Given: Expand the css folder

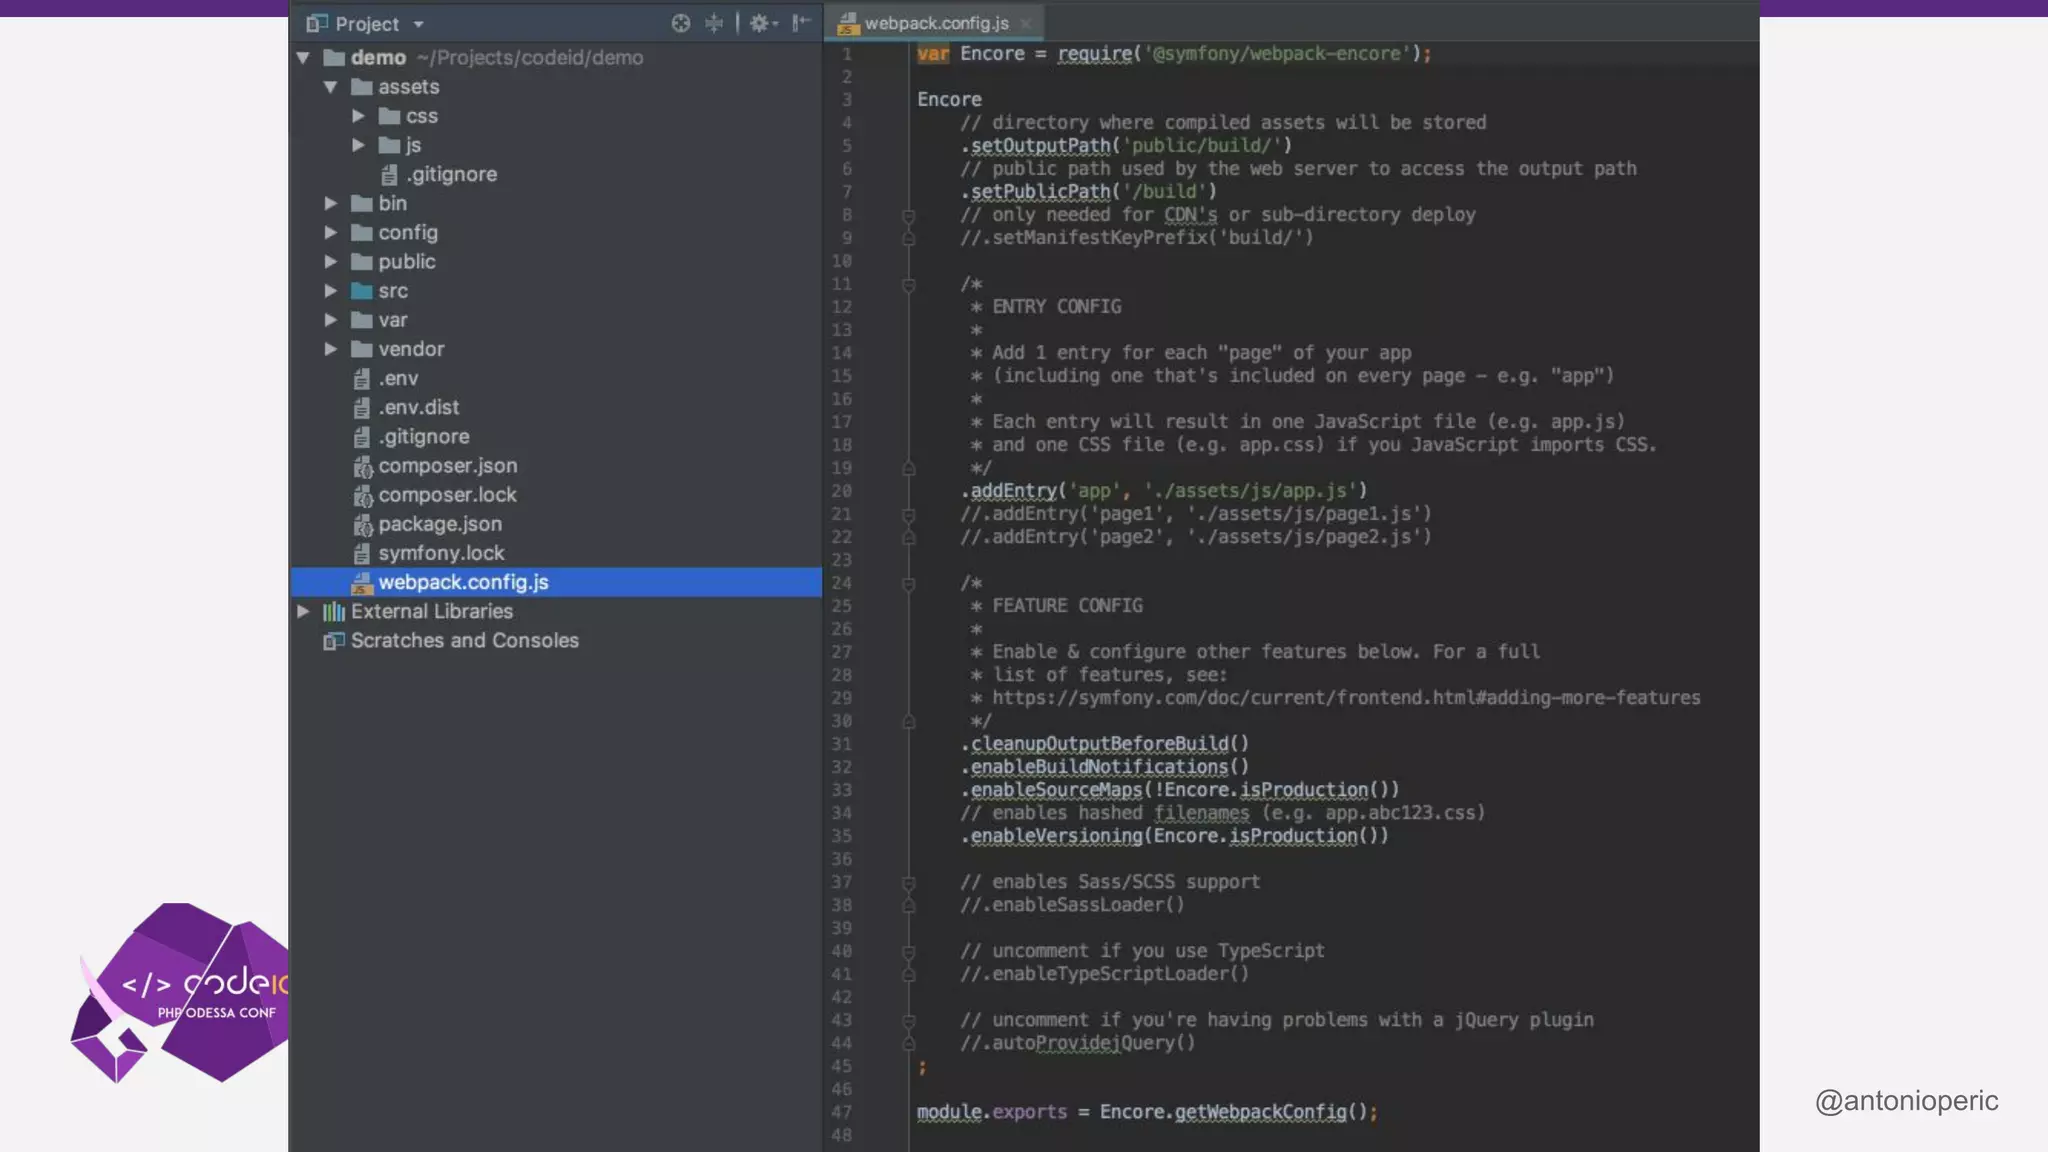Looking at the screenshot, I should 358,116.
